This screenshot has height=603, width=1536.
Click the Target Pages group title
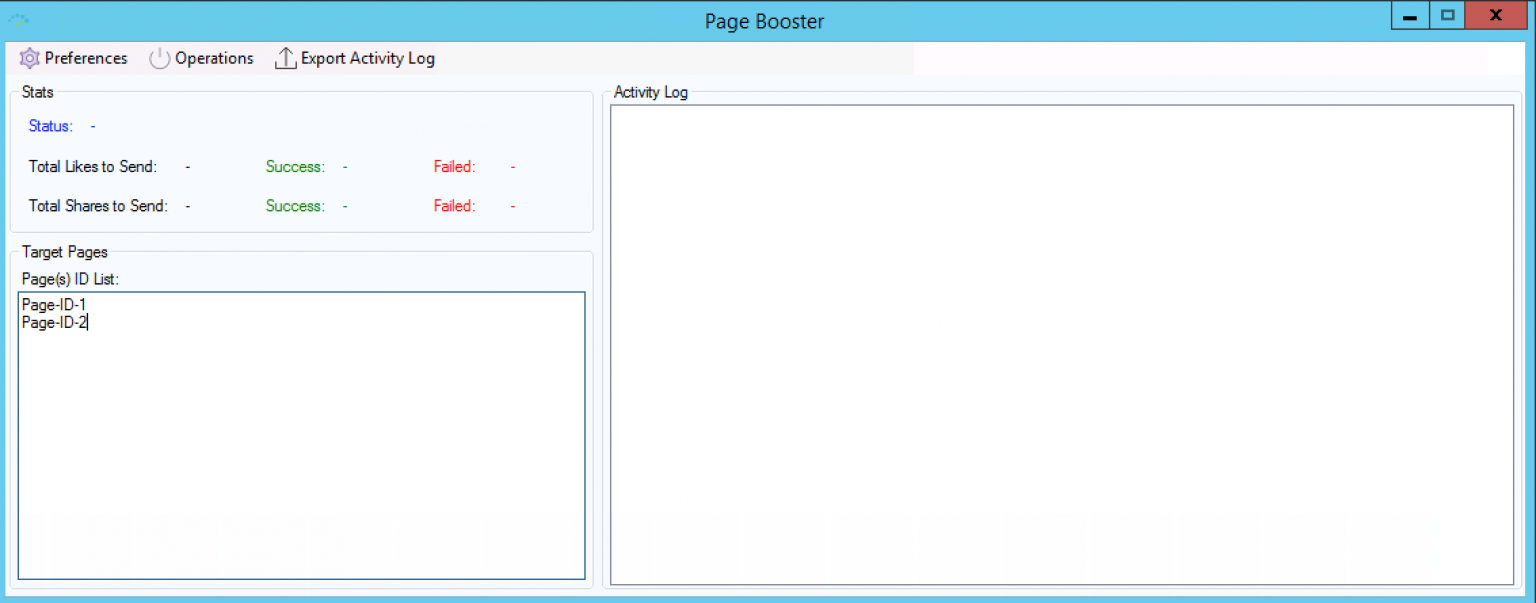[65, 252]
